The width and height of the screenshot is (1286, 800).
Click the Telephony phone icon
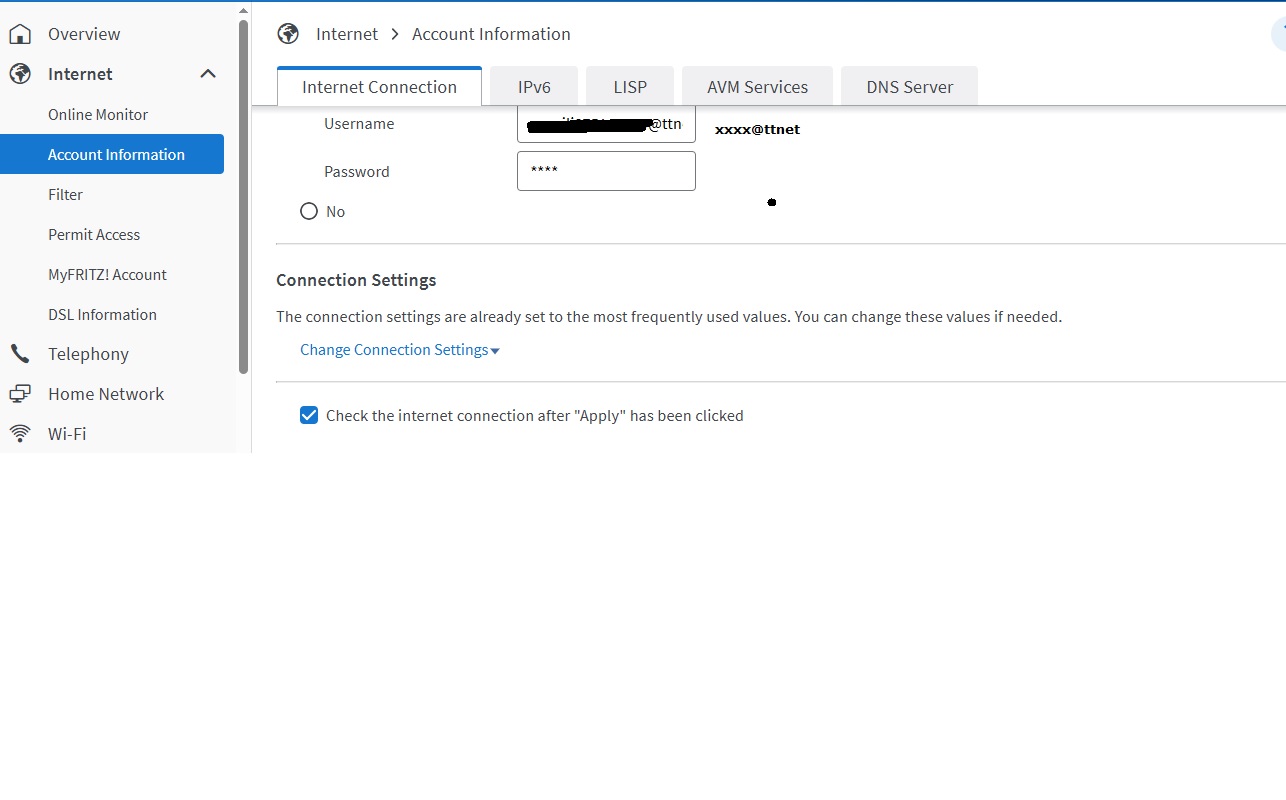[19, 354]
